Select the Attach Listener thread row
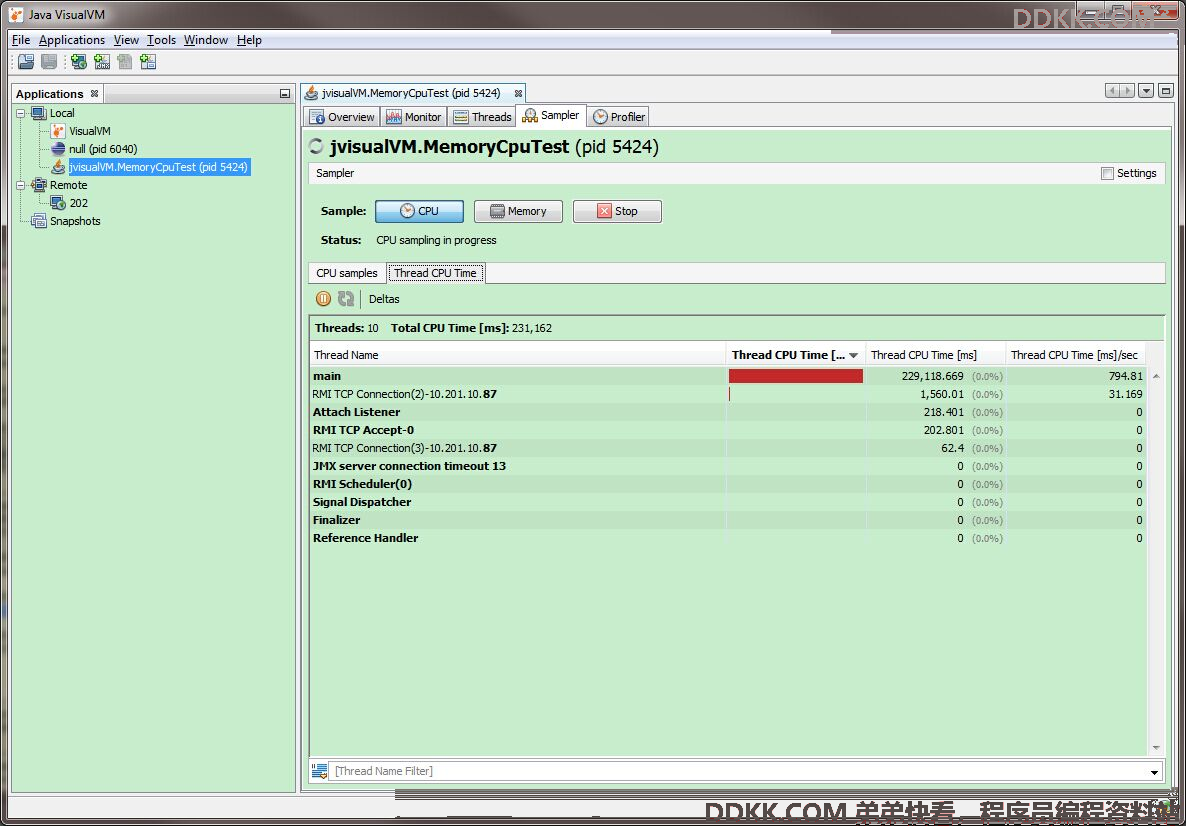The width and height of the screenshot is (1186, 826). [728, 412]
